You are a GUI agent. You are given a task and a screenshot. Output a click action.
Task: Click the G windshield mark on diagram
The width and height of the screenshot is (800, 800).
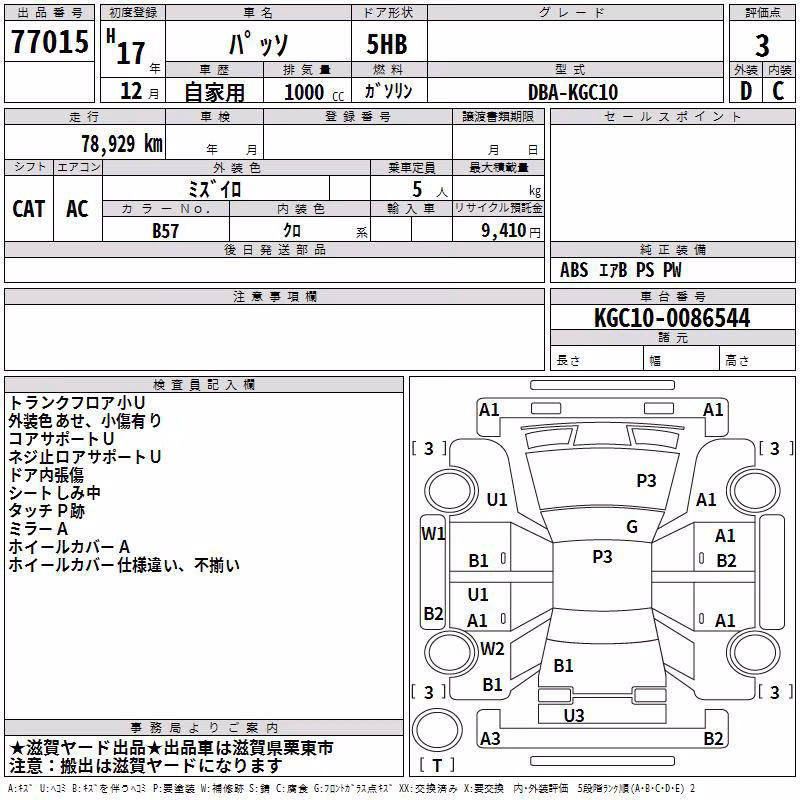(632, 527)
